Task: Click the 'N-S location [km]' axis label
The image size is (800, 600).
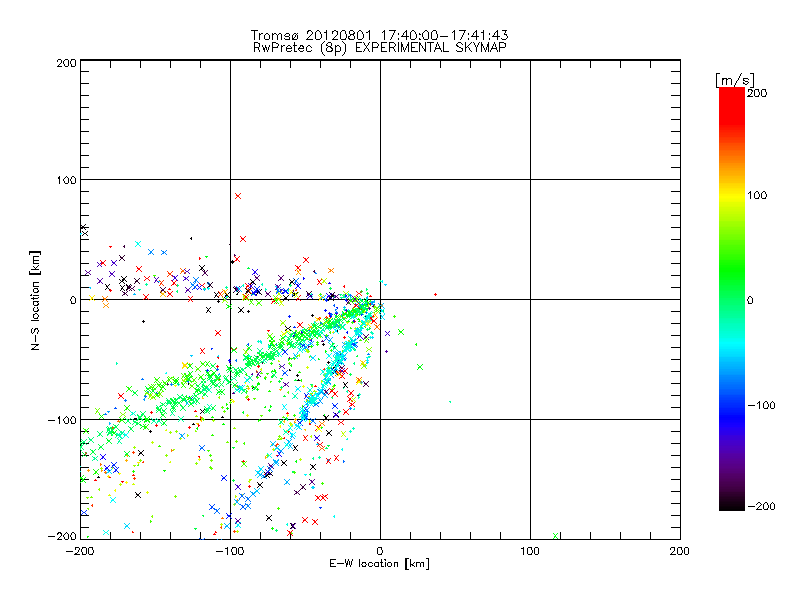Action: tap(35, 300)
